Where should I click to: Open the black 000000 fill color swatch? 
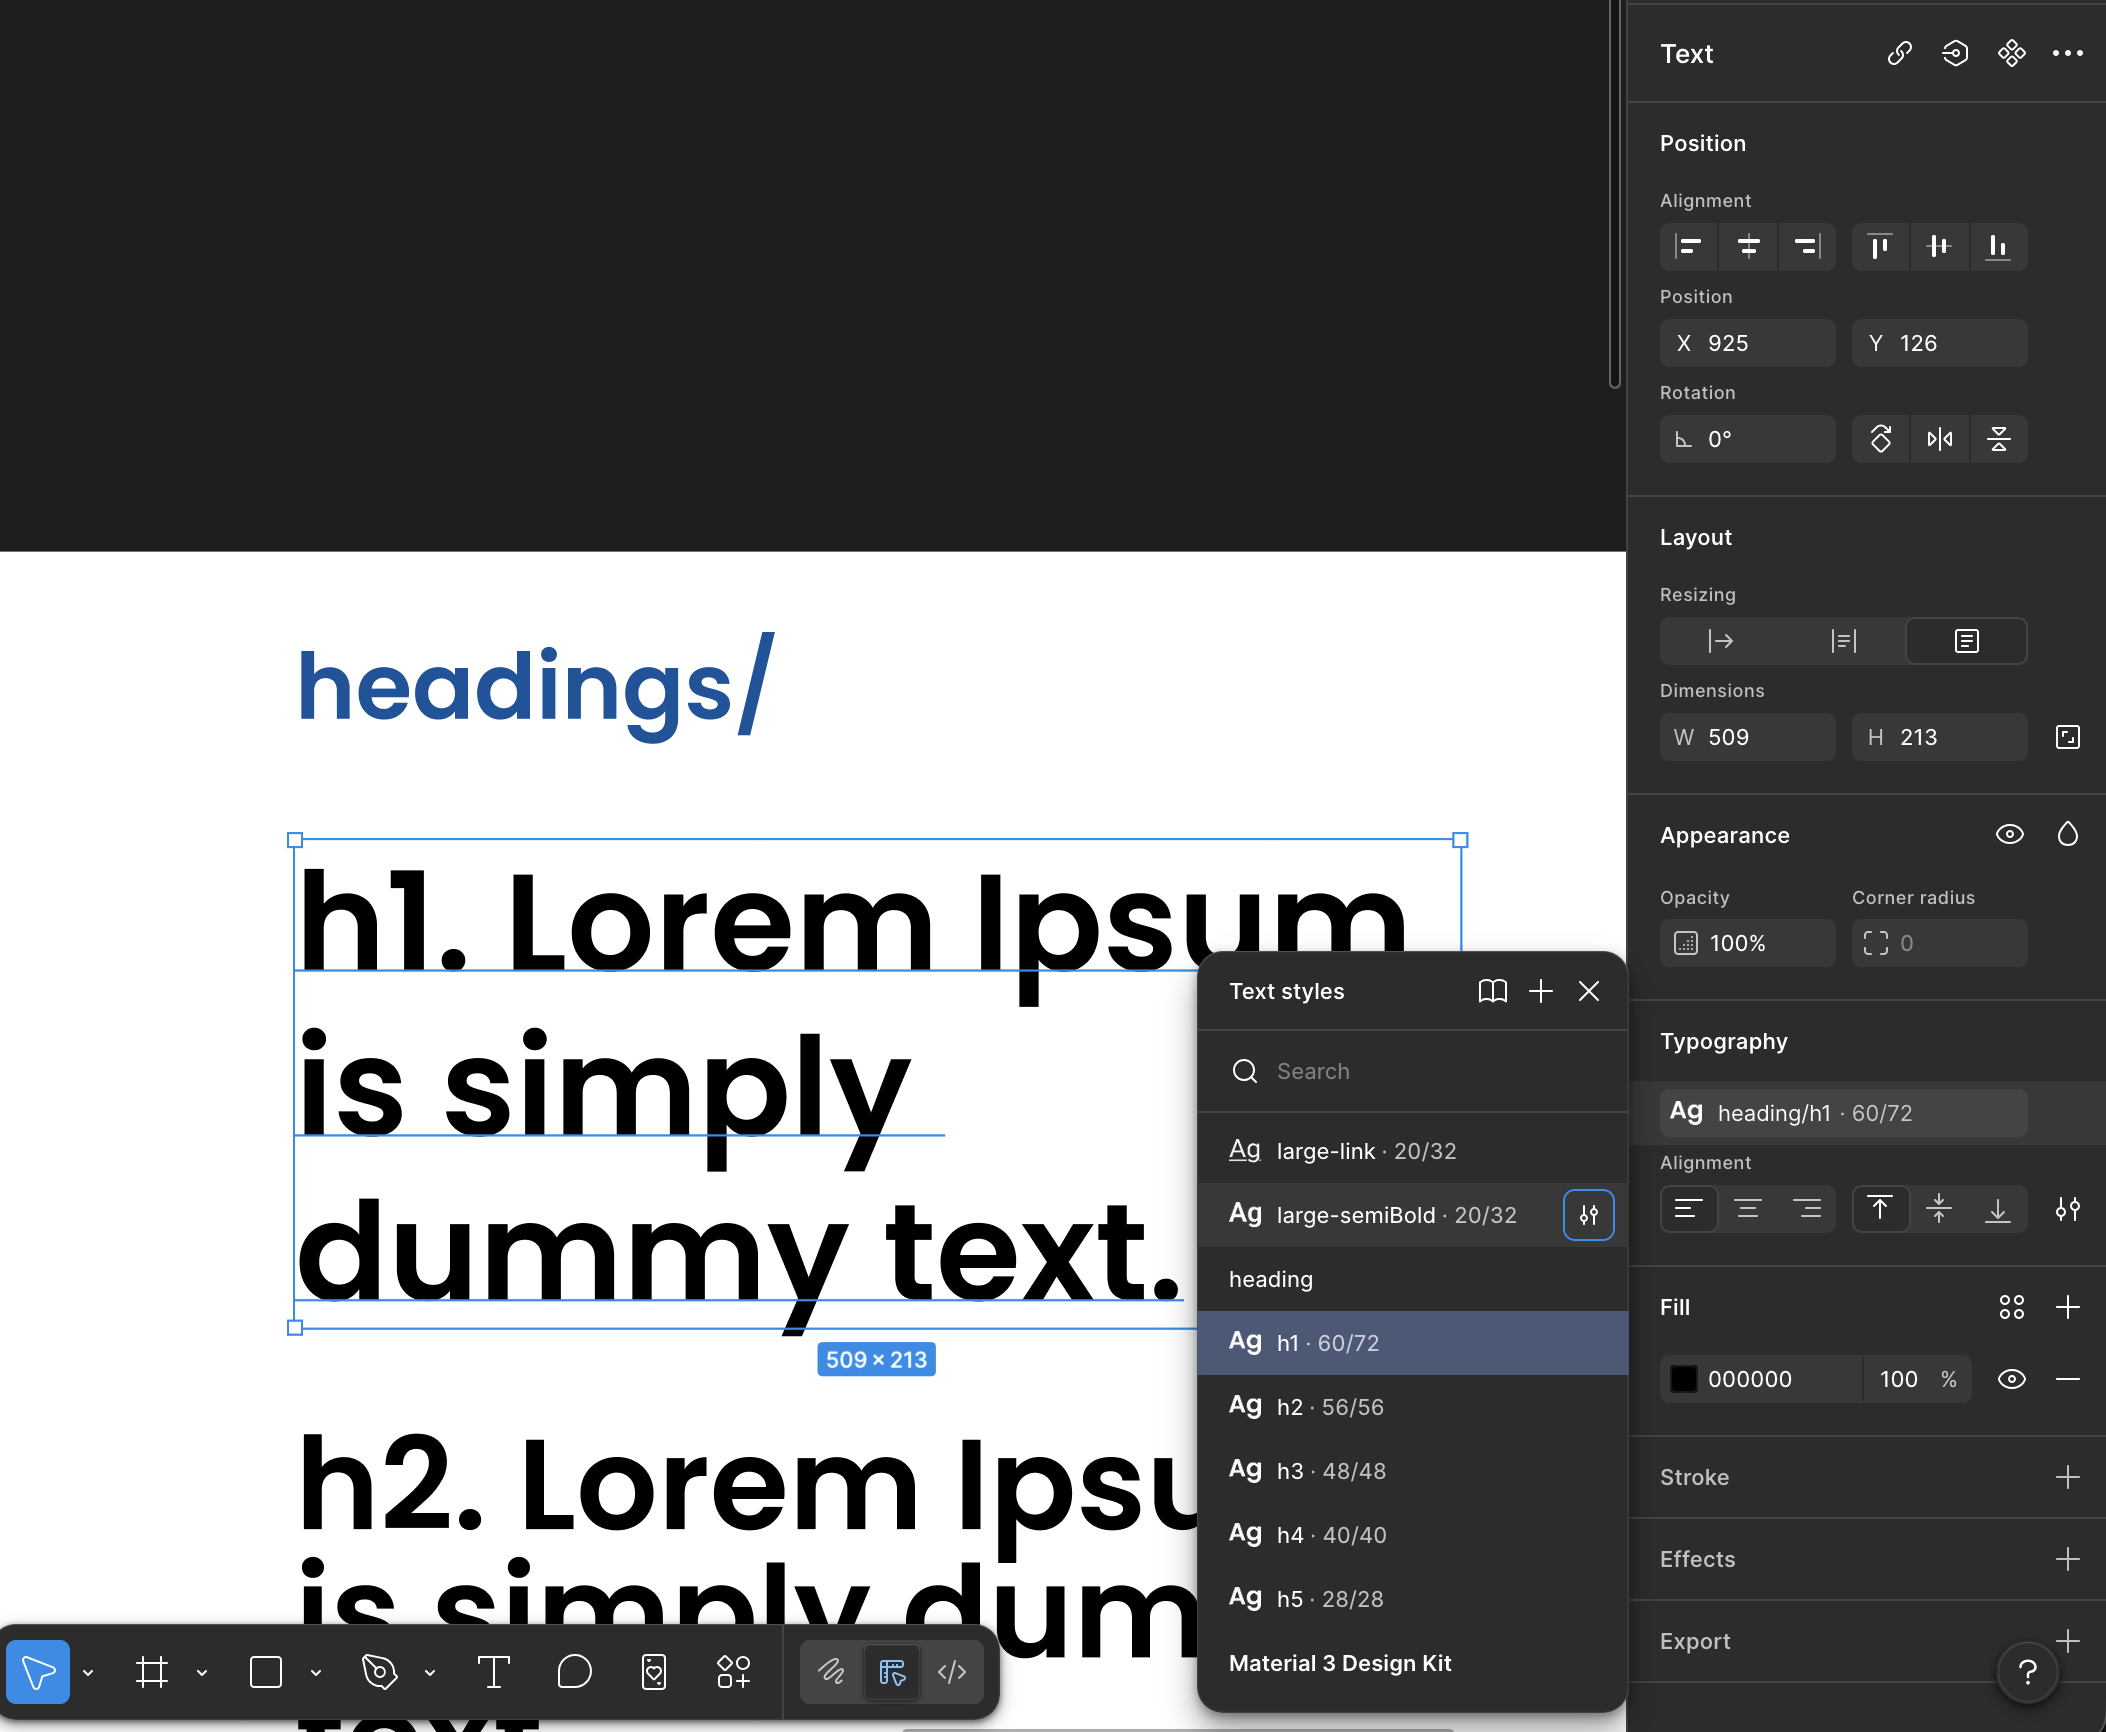click(1684, 1378)
